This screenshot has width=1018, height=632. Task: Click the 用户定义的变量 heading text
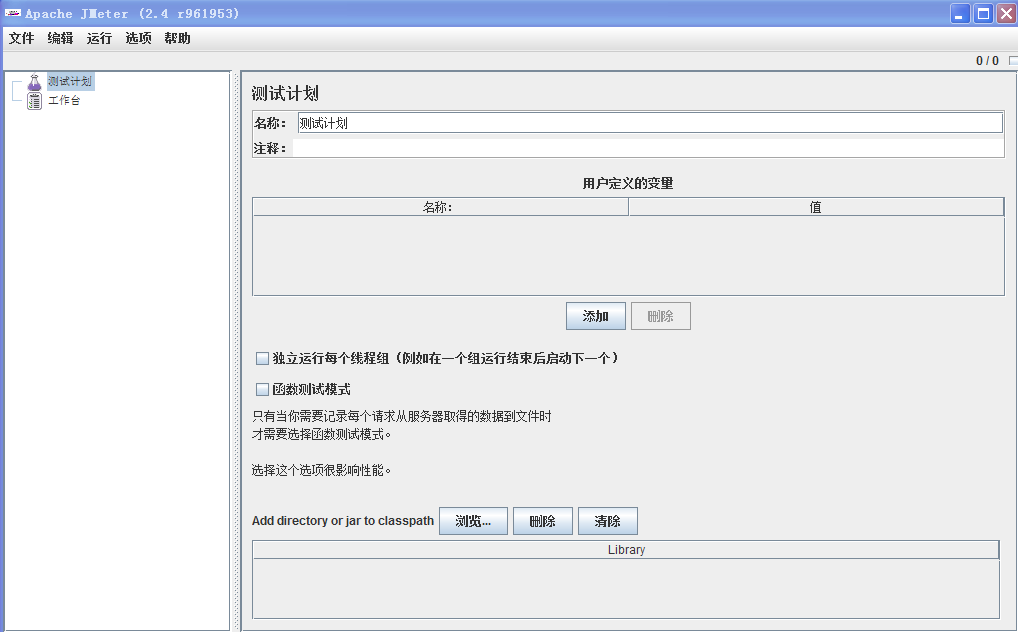click(x=628, y=184)
